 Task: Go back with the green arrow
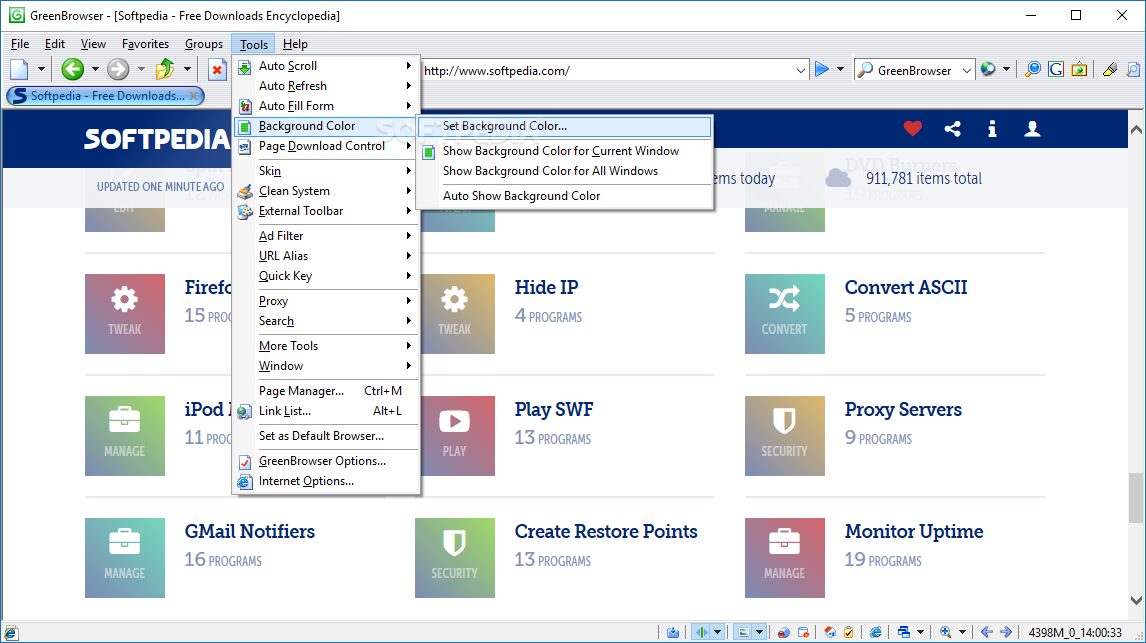(x=72, y=69)
